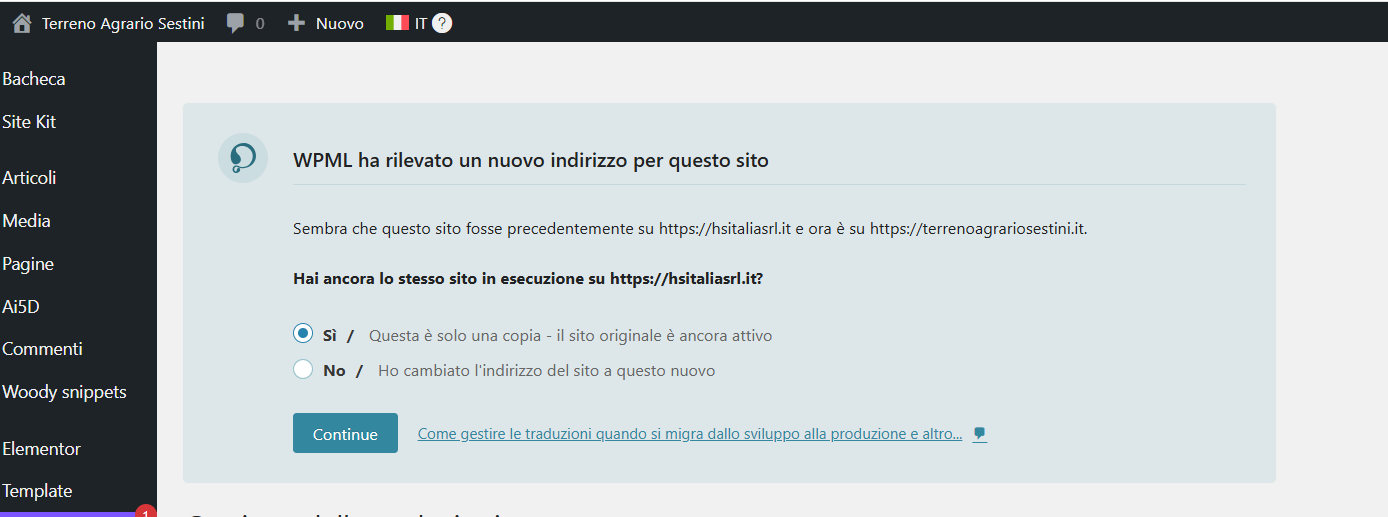Click the heading WPML ha rilevato un nuovo indirizzo
1388x517 pixels.
[x=531, y=160]
